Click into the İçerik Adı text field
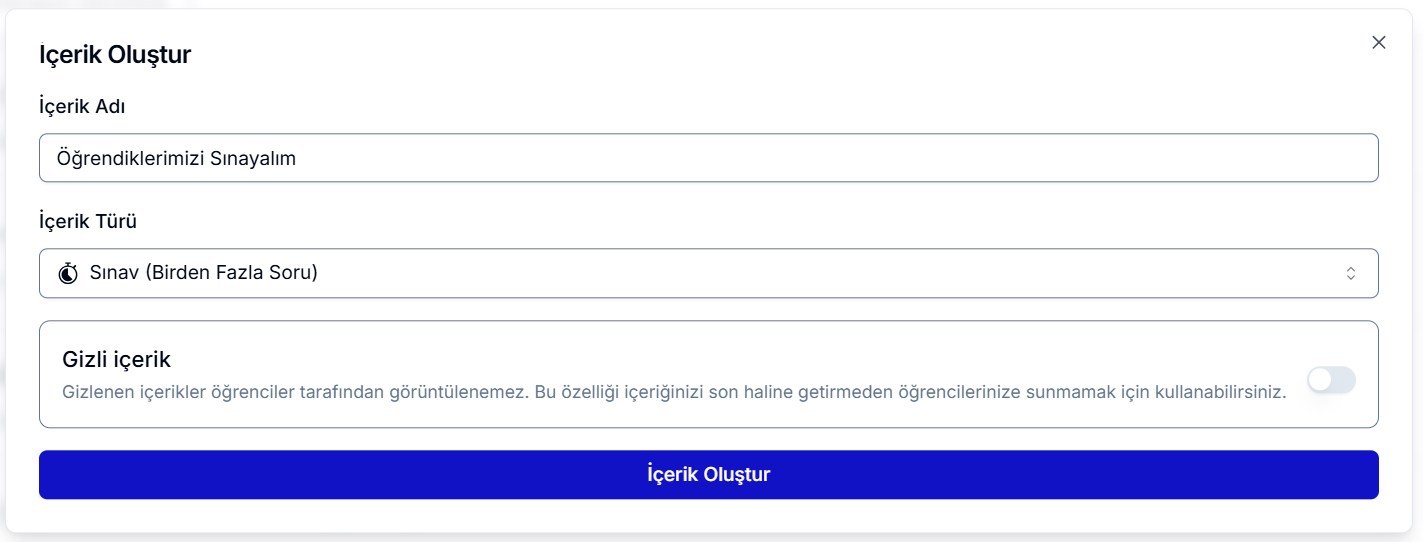The image size is (1423, 542). [708, 158]
